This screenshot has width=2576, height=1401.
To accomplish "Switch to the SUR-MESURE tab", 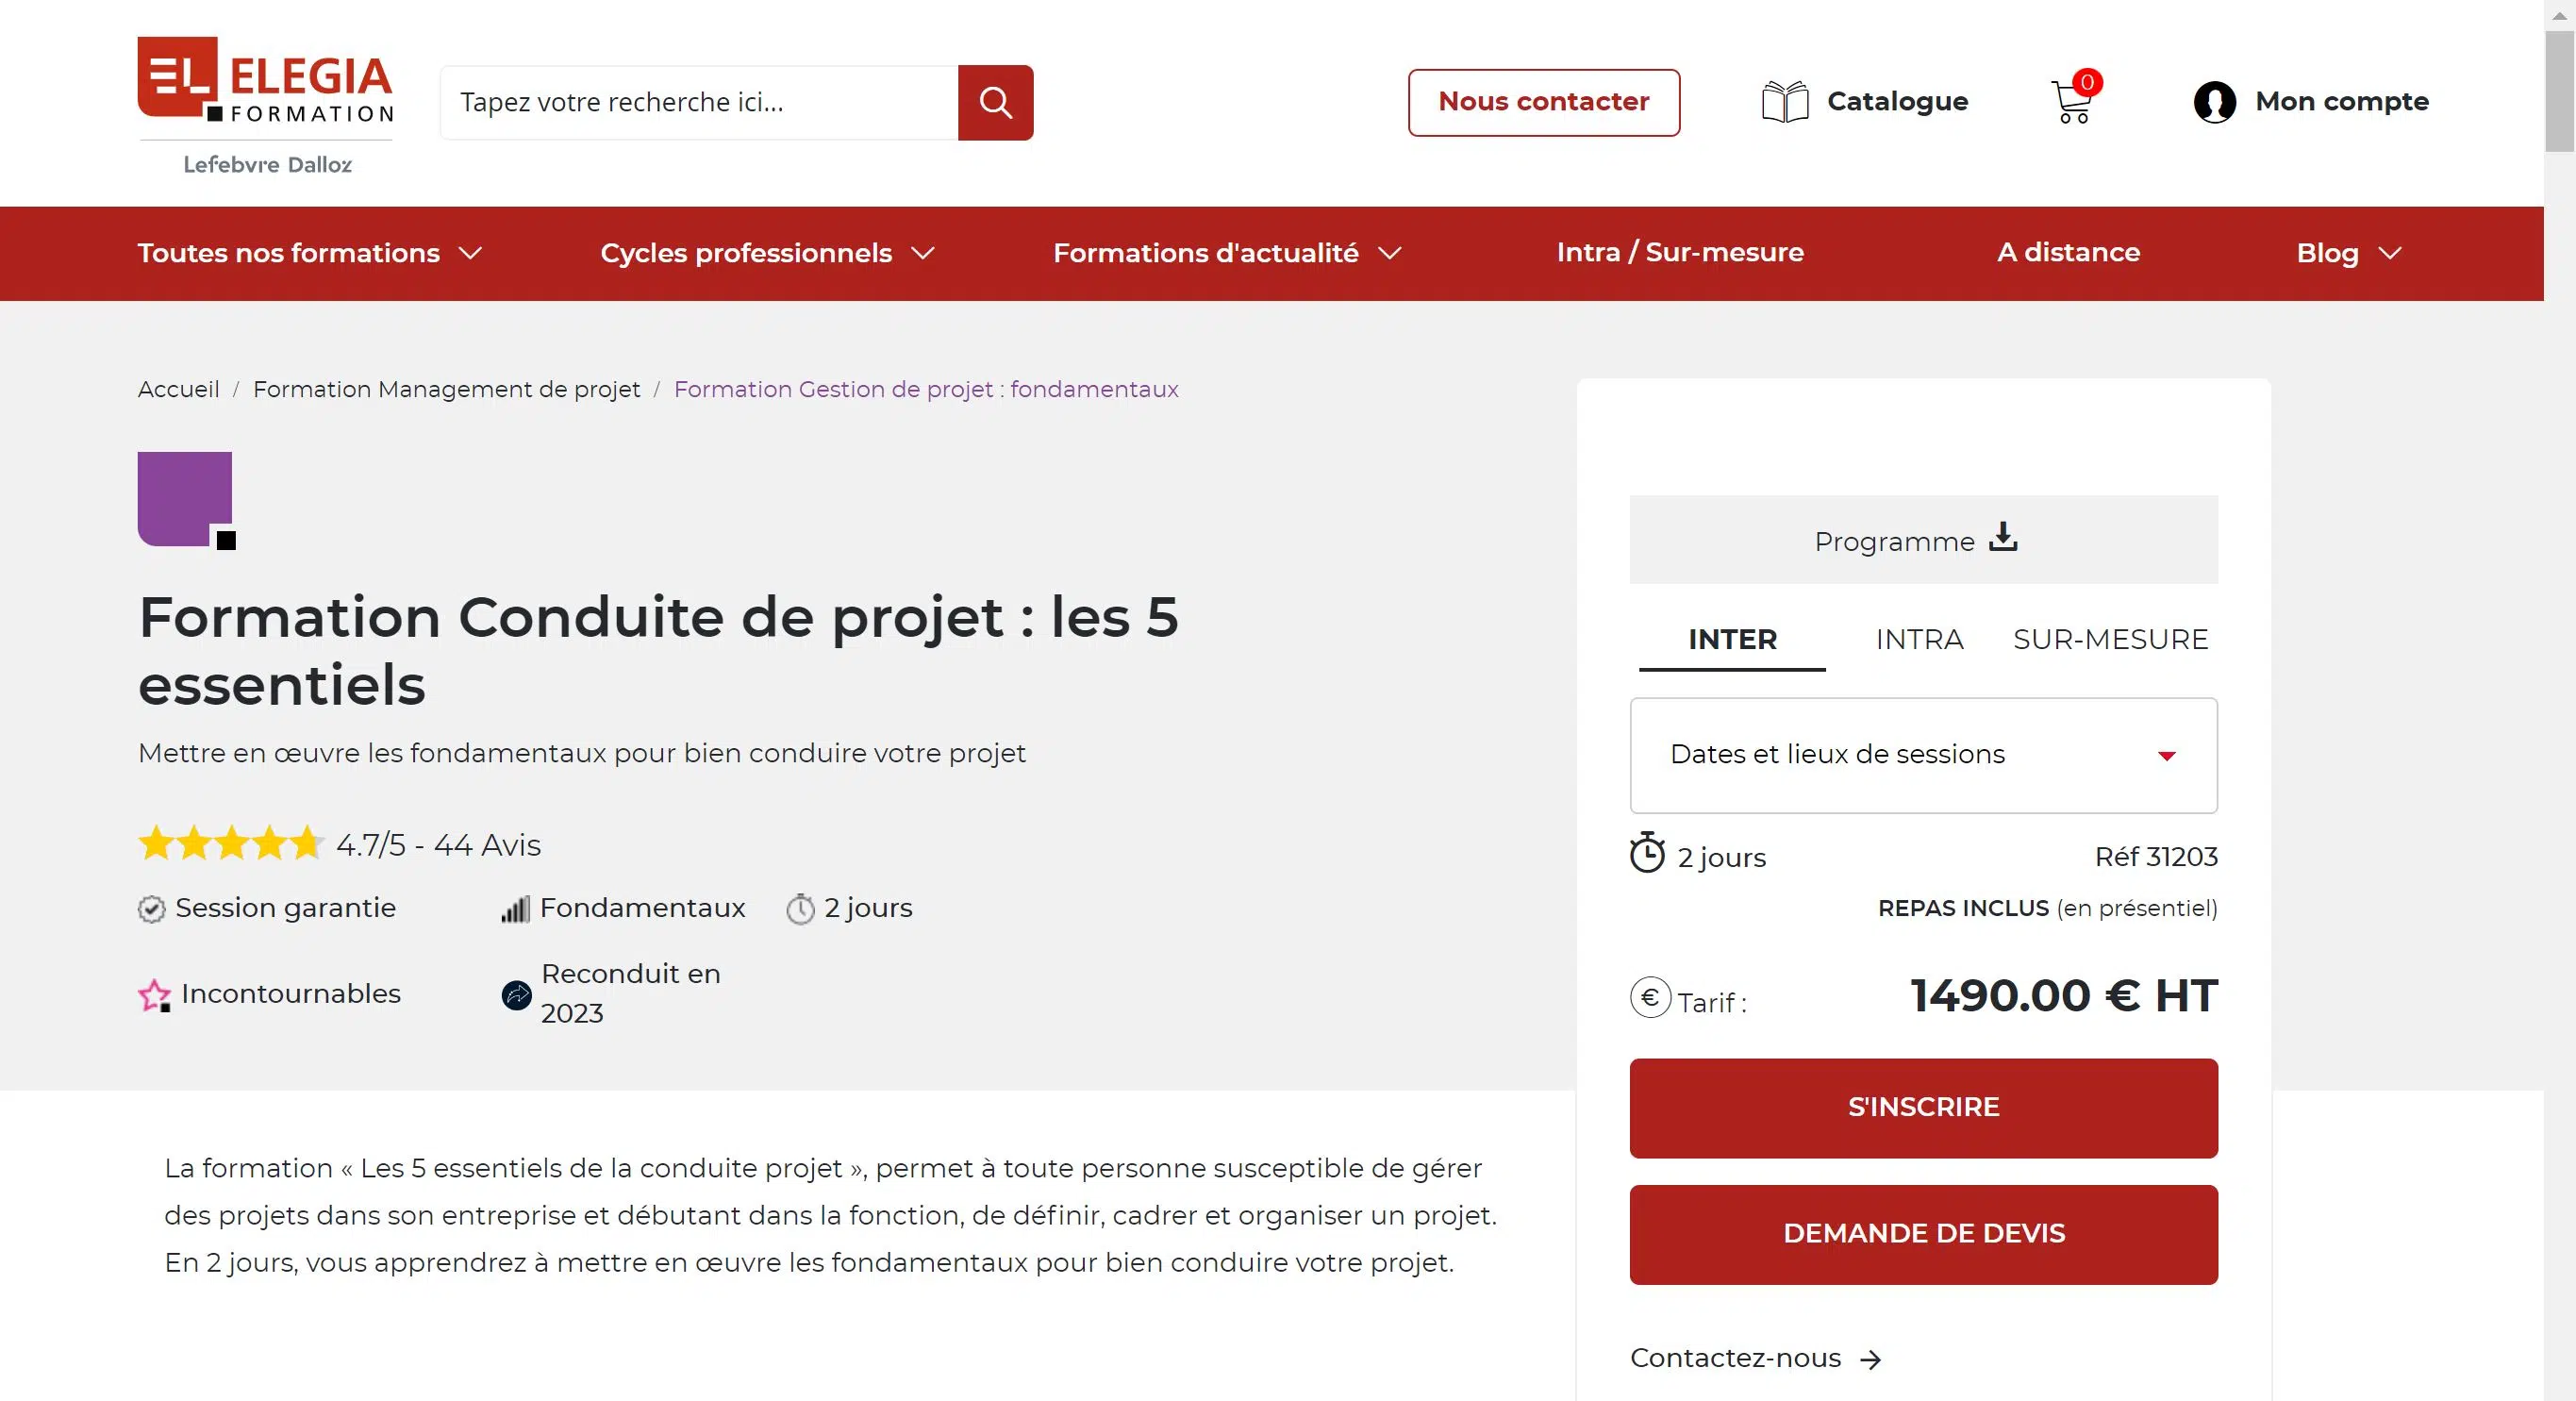I will (2110, 639).
